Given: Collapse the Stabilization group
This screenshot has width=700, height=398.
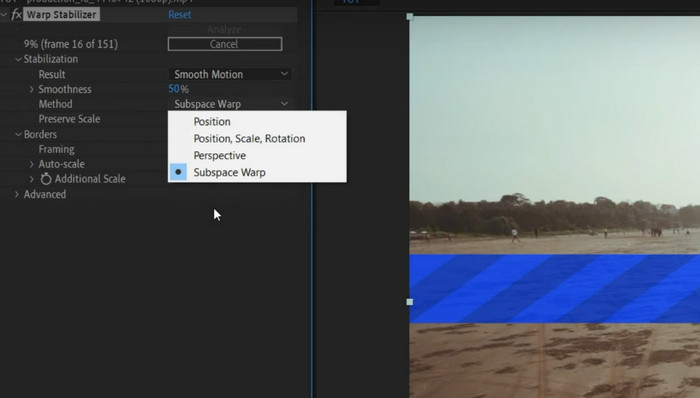Looking at the screenshot, I should pyautogui.click(x=18, y=59).
